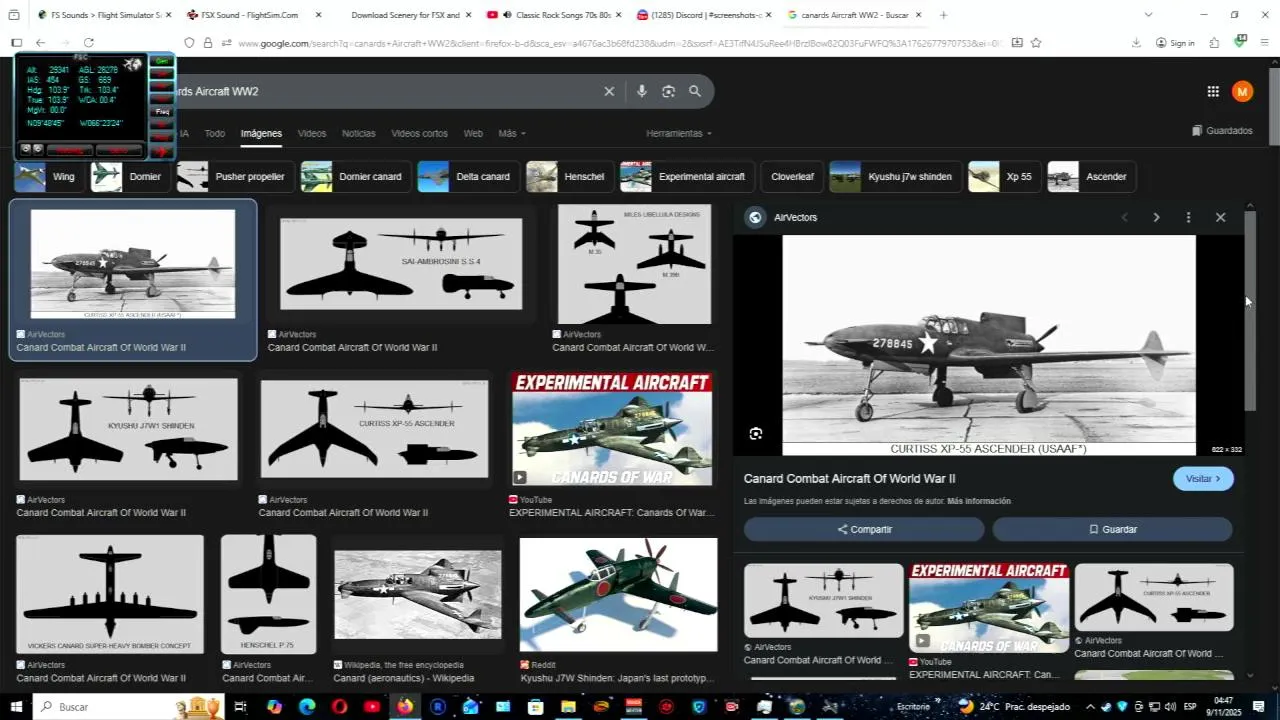Sign in to Firefox account
Viewport: 1280px width, 720px height.
point(1175,43)
